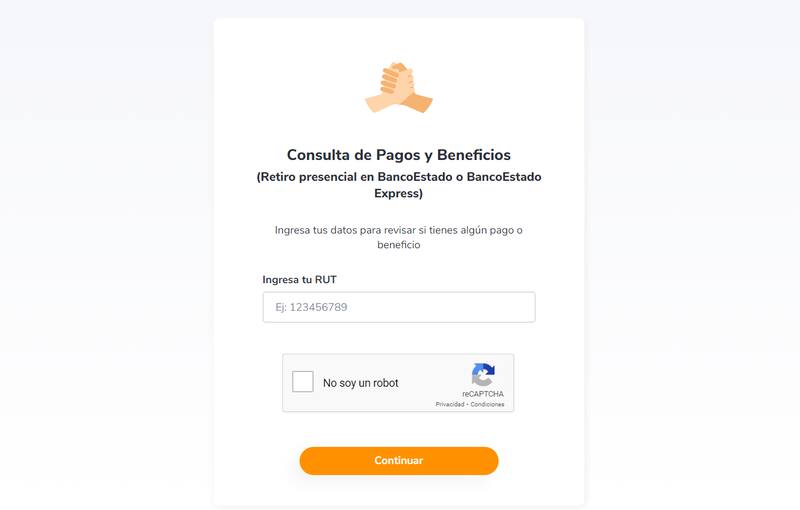The width and height of the screenshot is (800, 510).
Task: Click the "reCAPTCHA" caption under the logo
Action: [483, 394]
